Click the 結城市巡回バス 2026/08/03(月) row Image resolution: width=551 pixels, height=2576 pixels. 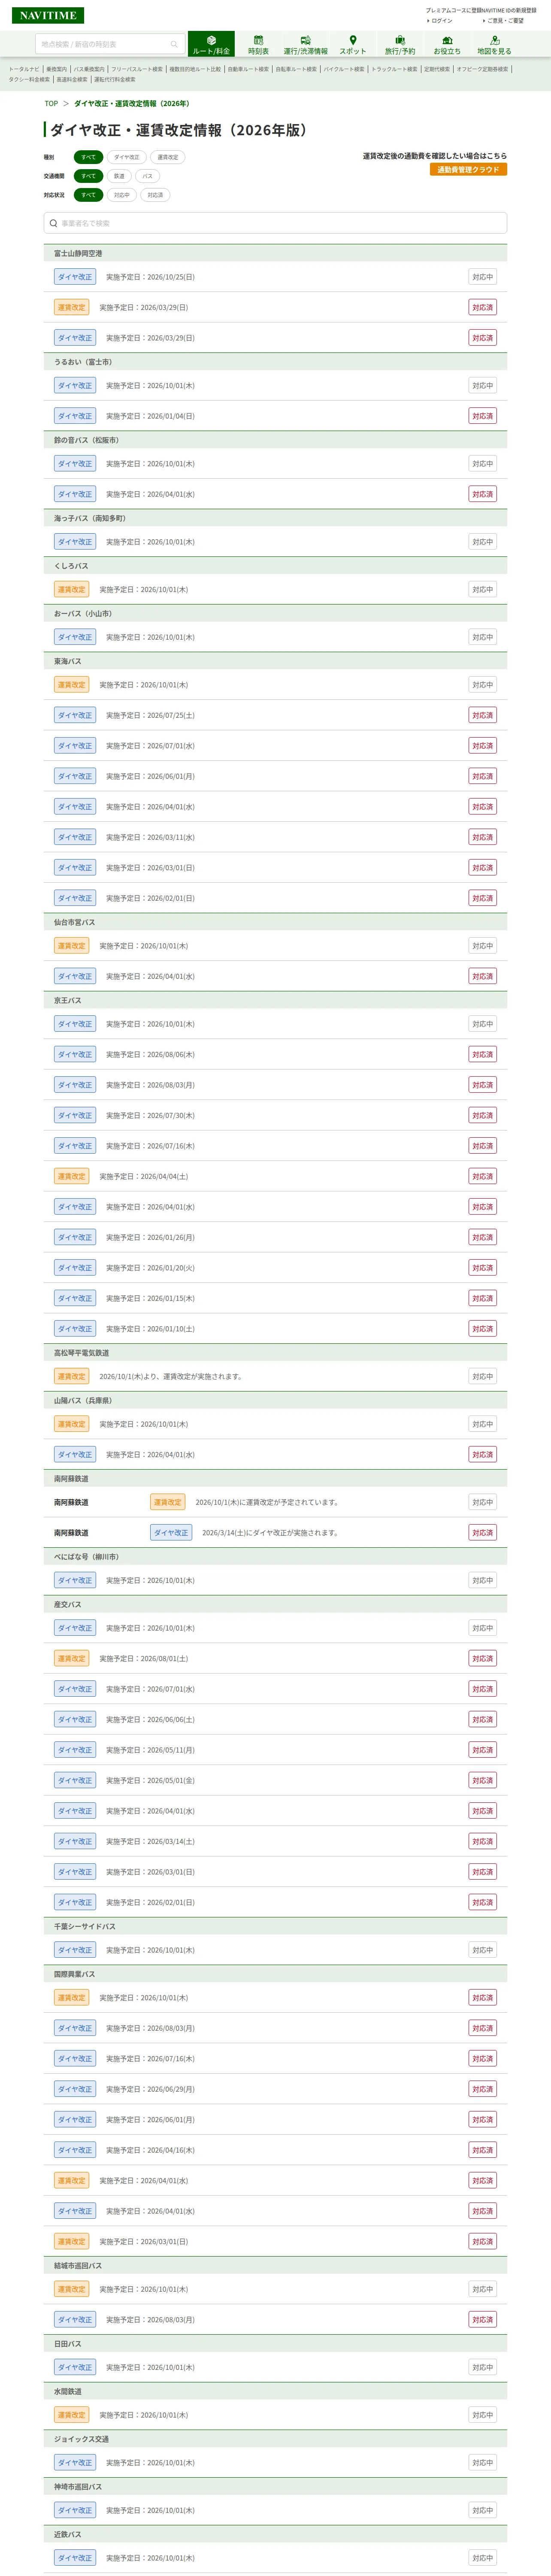tap(275, 2319)
